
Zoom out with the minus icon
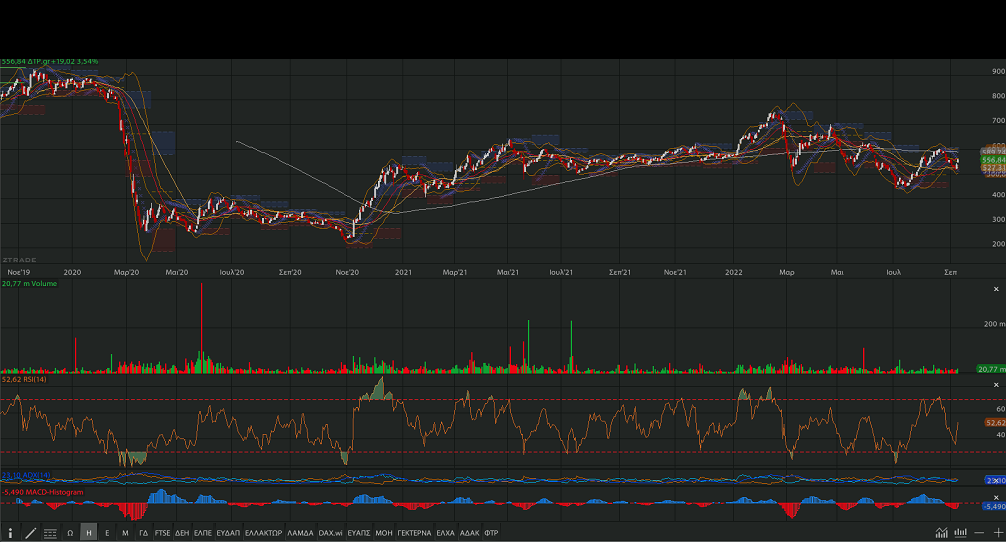[x=979, y=533]
